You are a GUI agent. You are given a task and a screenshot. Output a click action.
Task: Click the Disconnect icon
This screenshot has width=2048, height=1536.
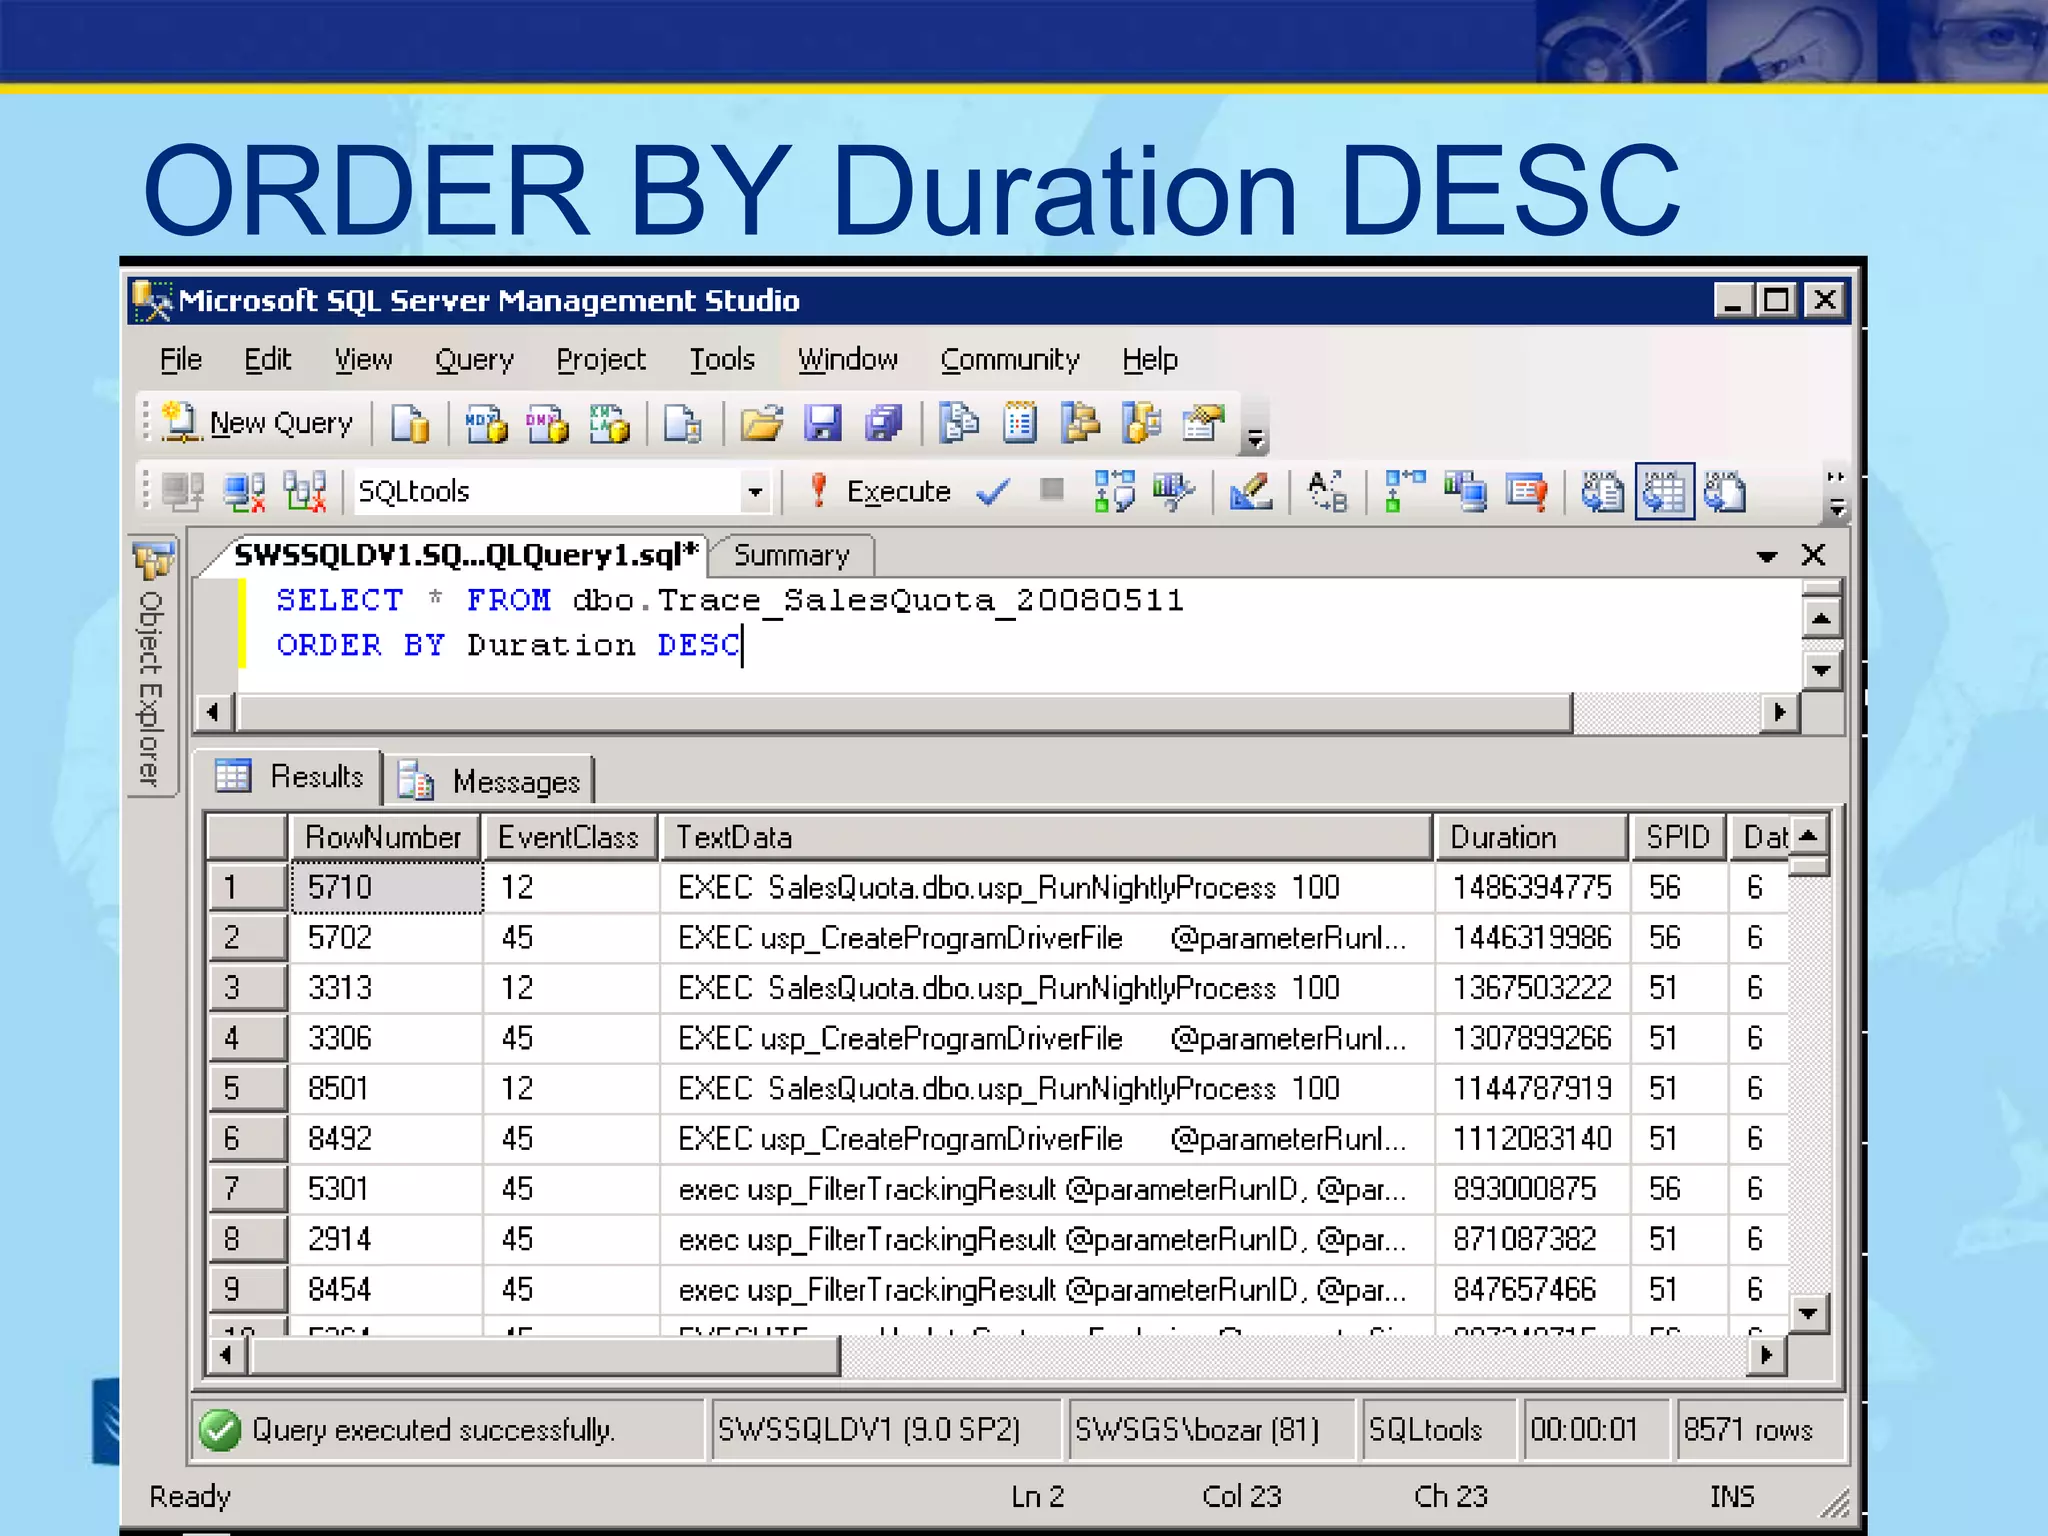tap(244, 491)
